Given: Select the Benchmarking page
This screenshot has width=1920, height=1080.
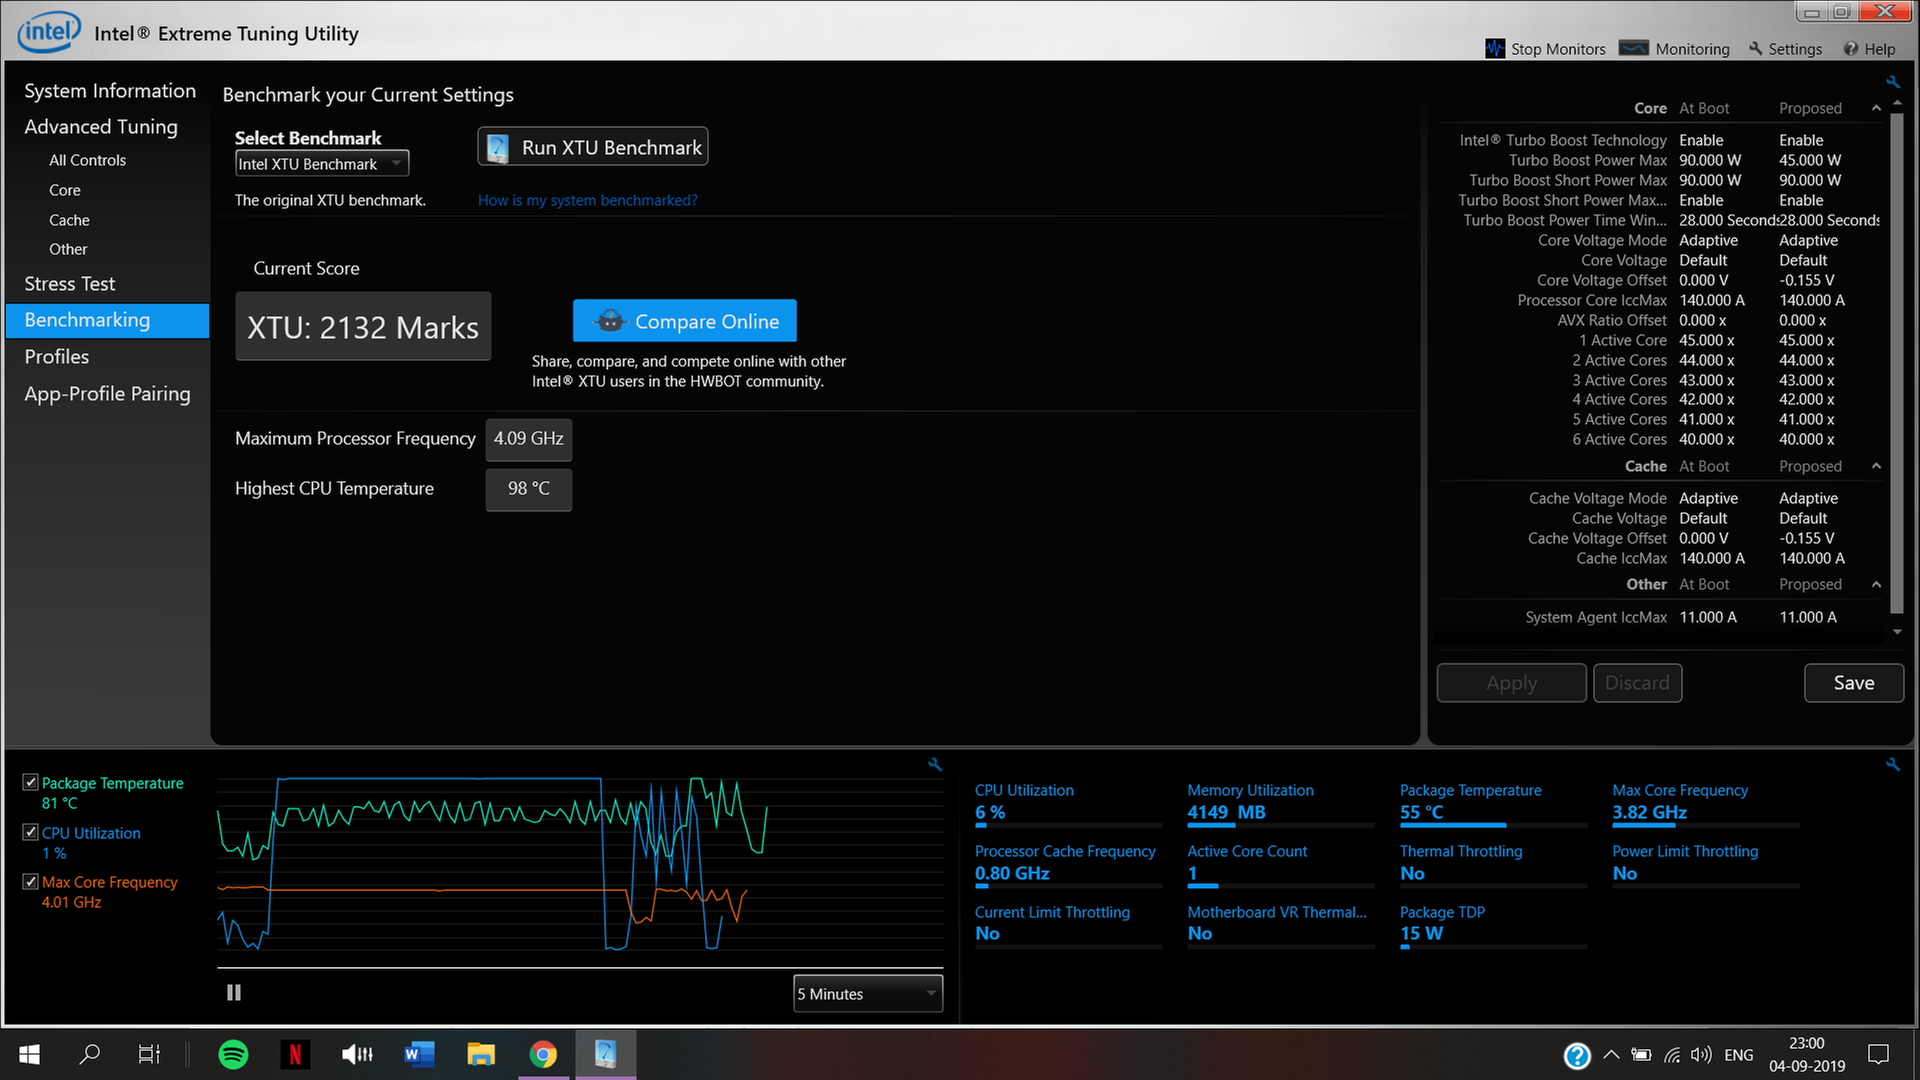Looking at the screenshot, I should click(x=107, y=320).
